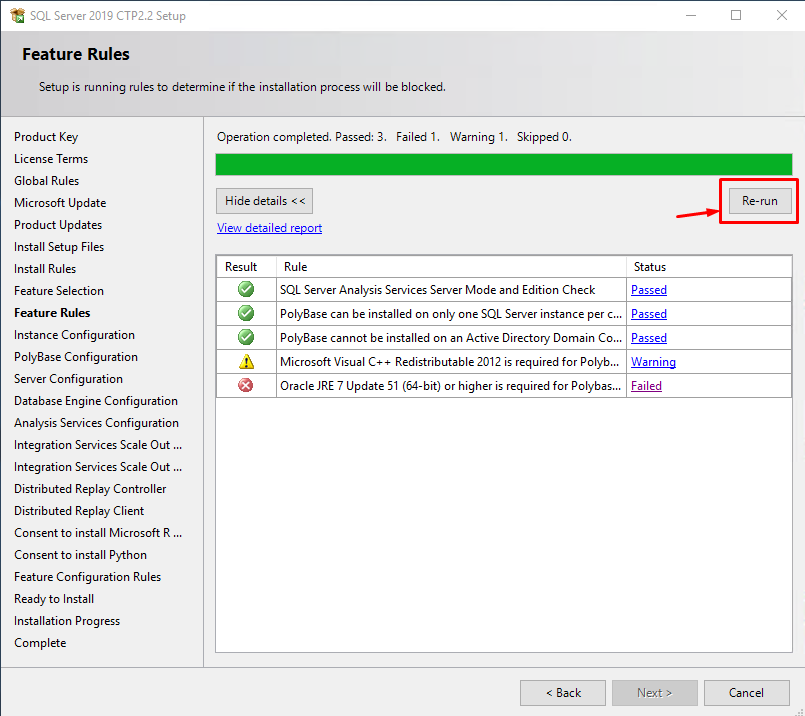Select Product Key step in sidebar

click(x=46, y=137)
